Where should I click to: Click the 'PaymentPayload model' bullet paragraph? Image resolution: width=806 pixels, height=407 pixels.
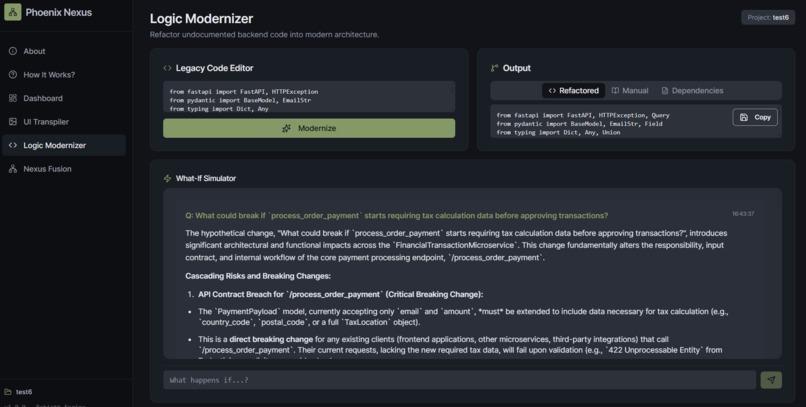pyautogui.click(x=463, y=317)
